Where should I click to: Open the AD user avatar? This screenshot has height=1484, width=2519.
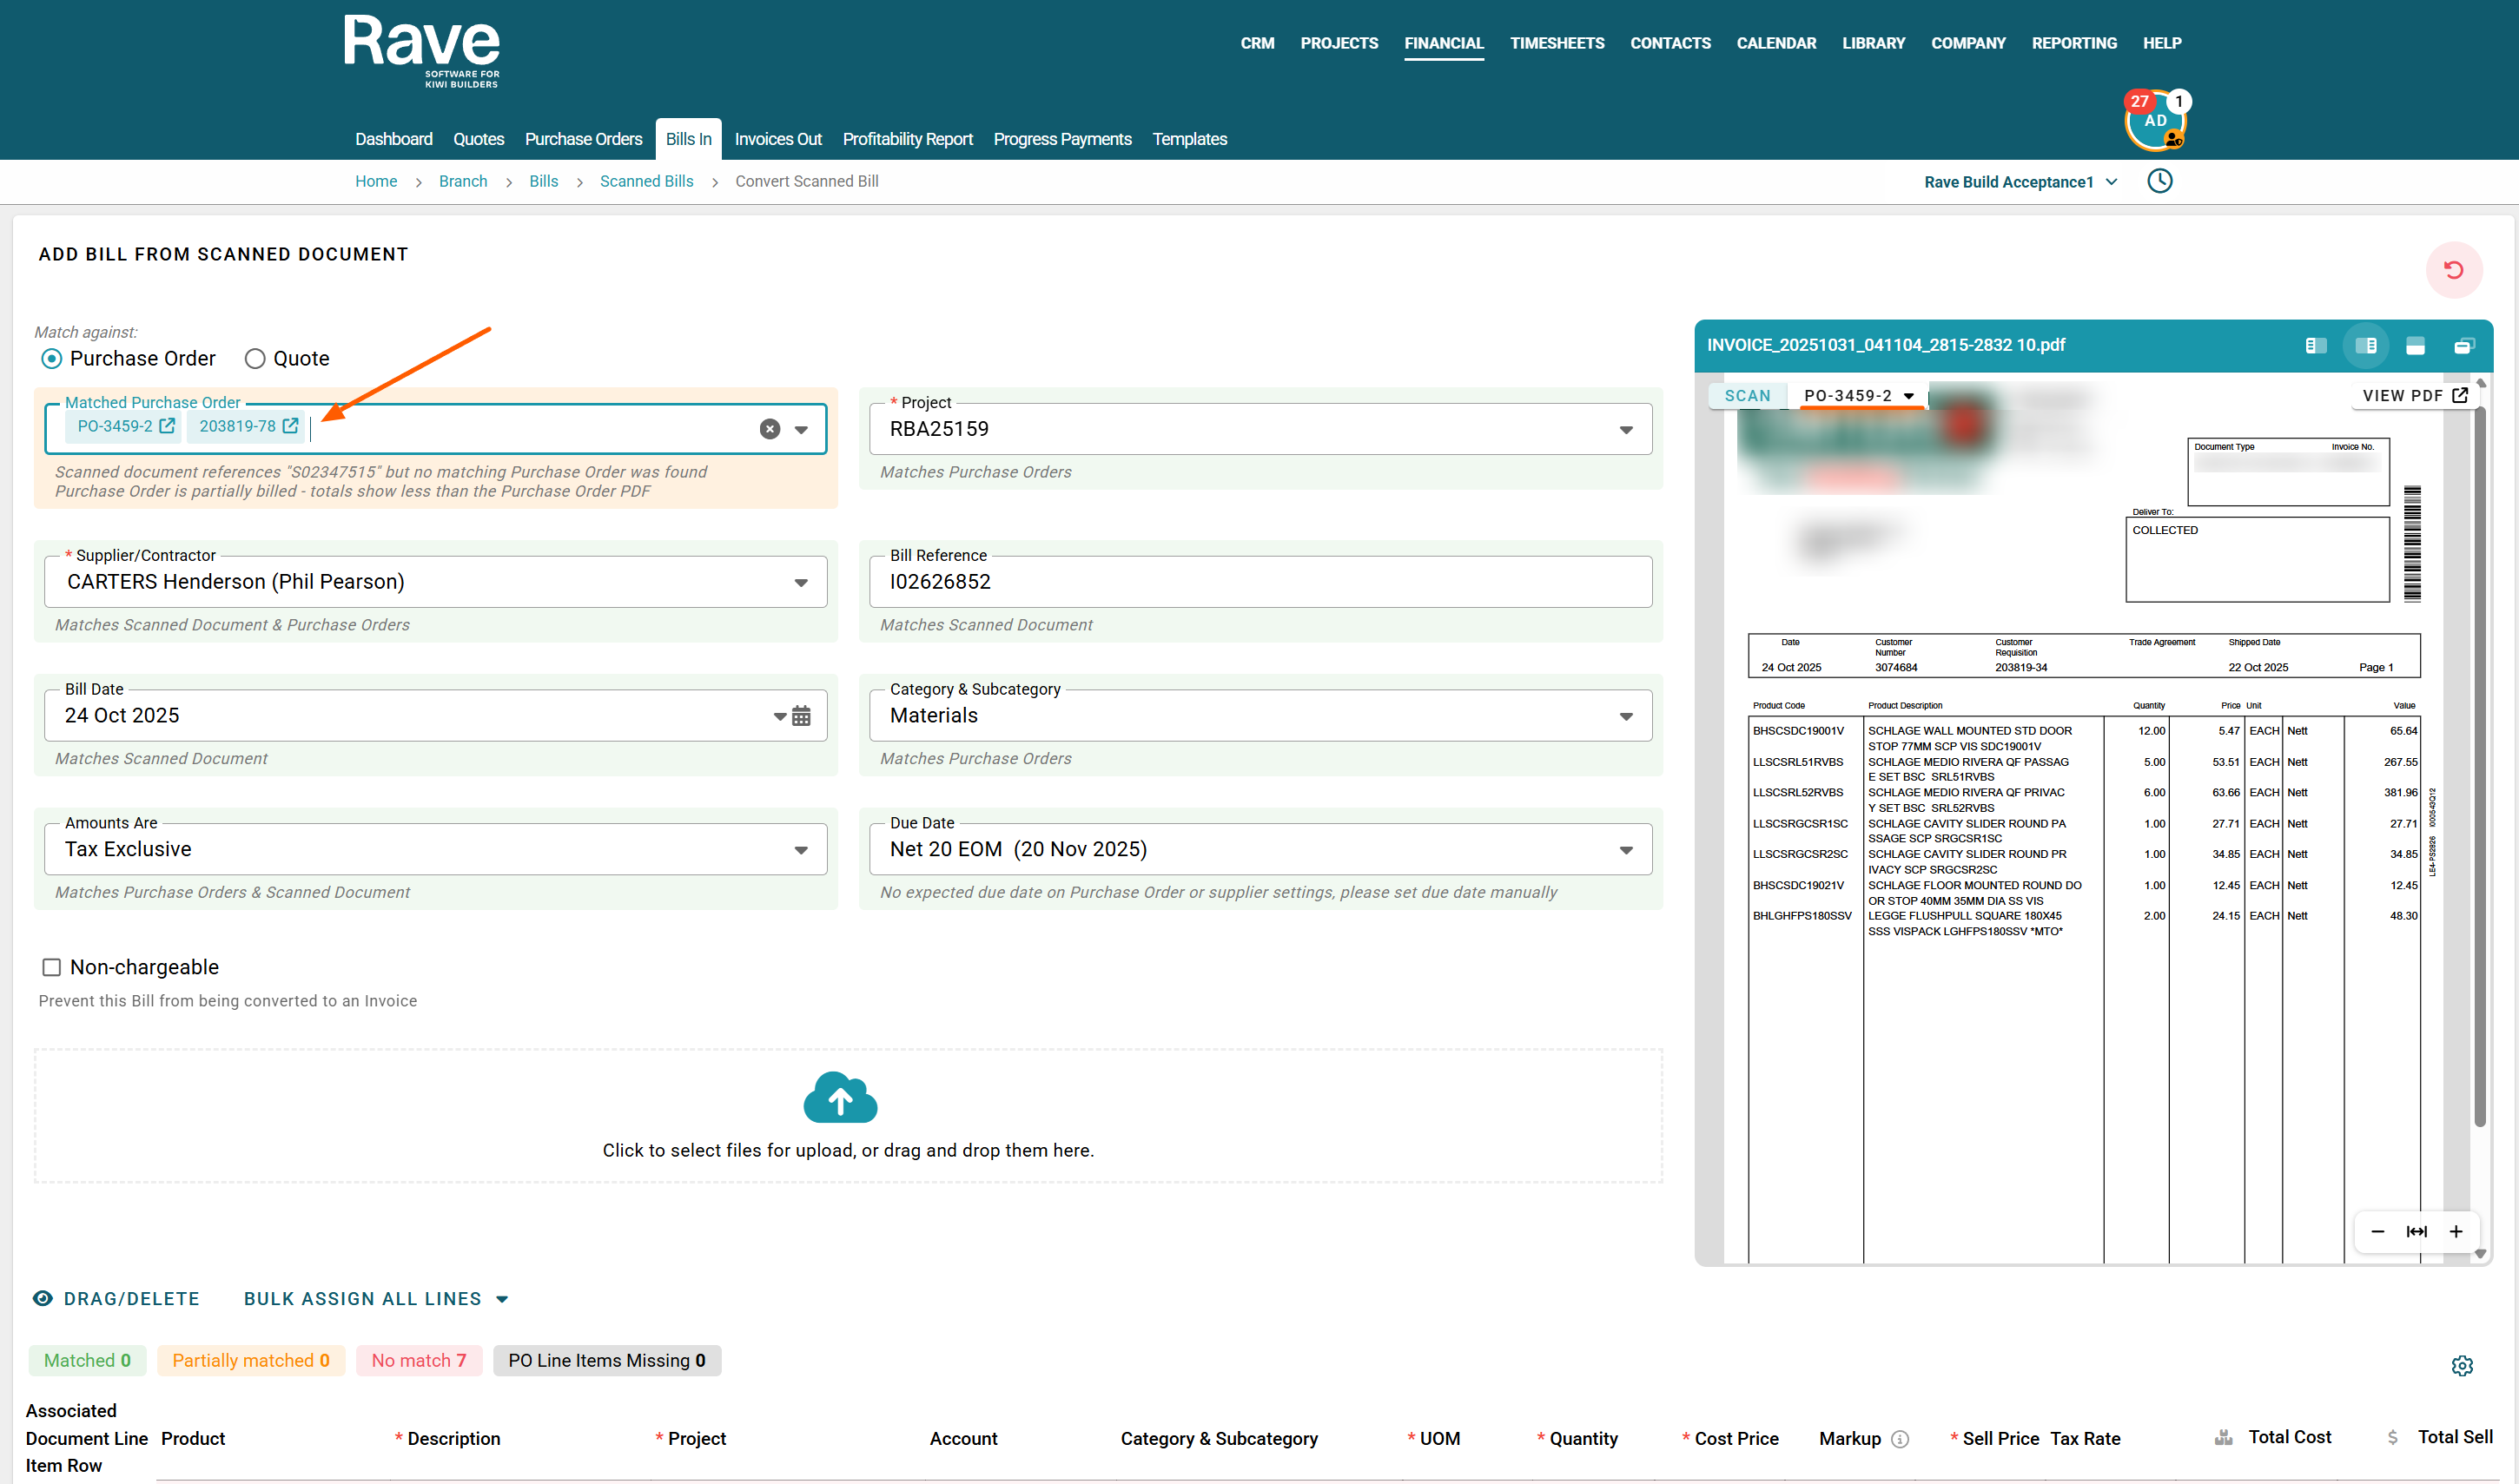[x=2155, y=121]
